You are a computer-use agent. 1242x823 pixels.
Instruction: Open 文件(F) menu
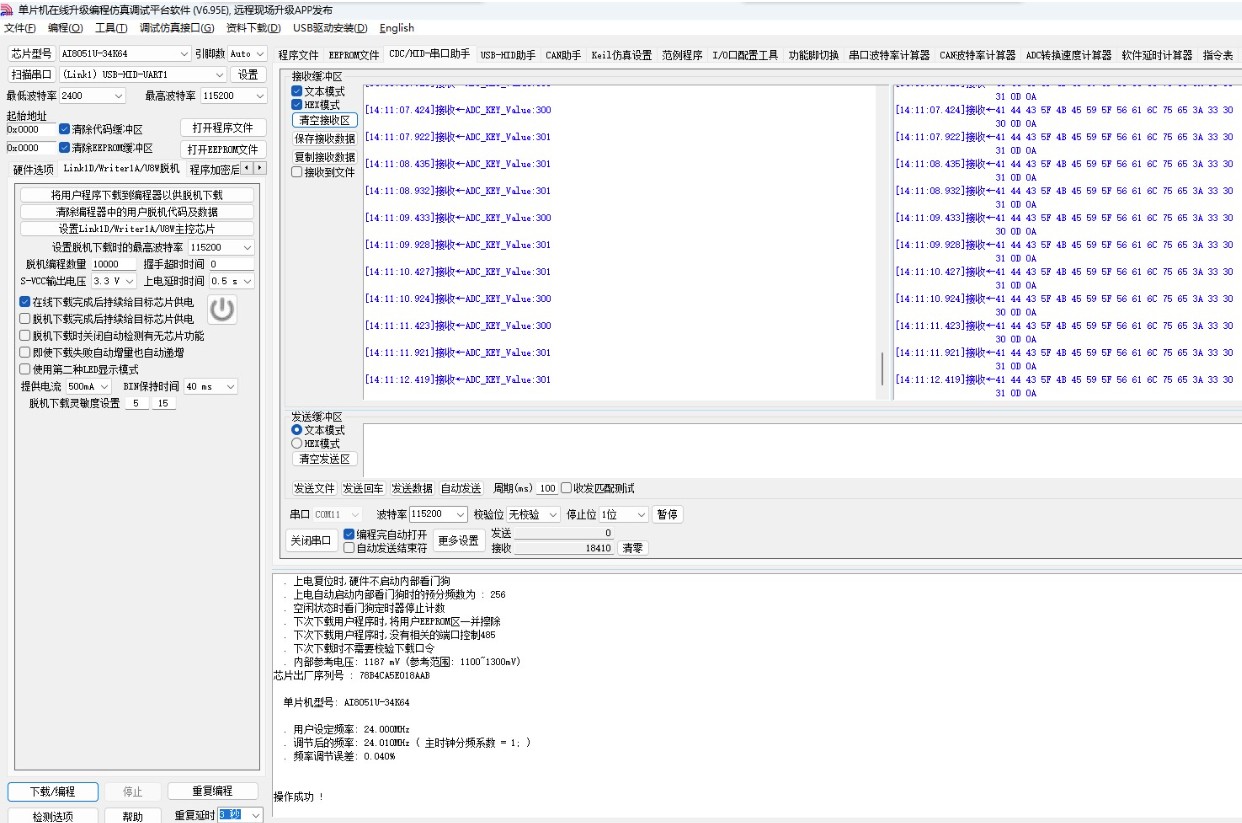[x=20, y=28]
